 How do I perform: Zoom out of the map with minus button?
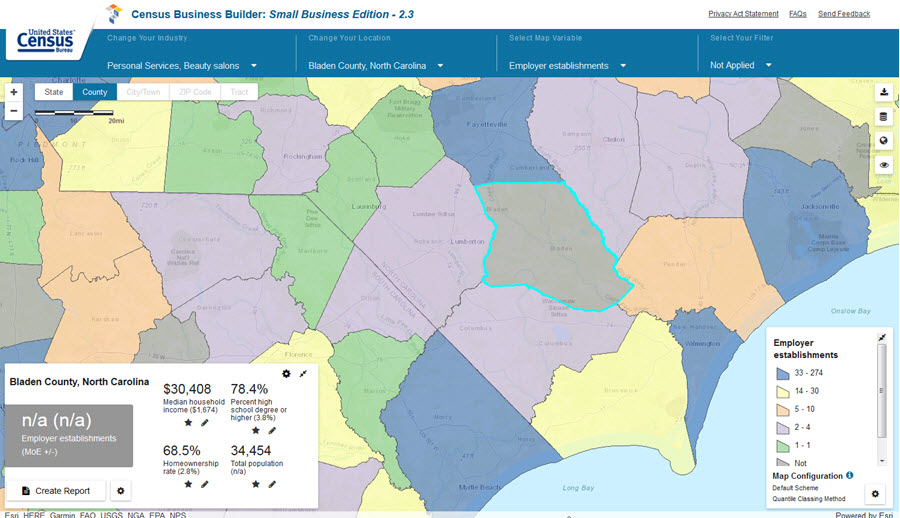(x=14, y=110)
